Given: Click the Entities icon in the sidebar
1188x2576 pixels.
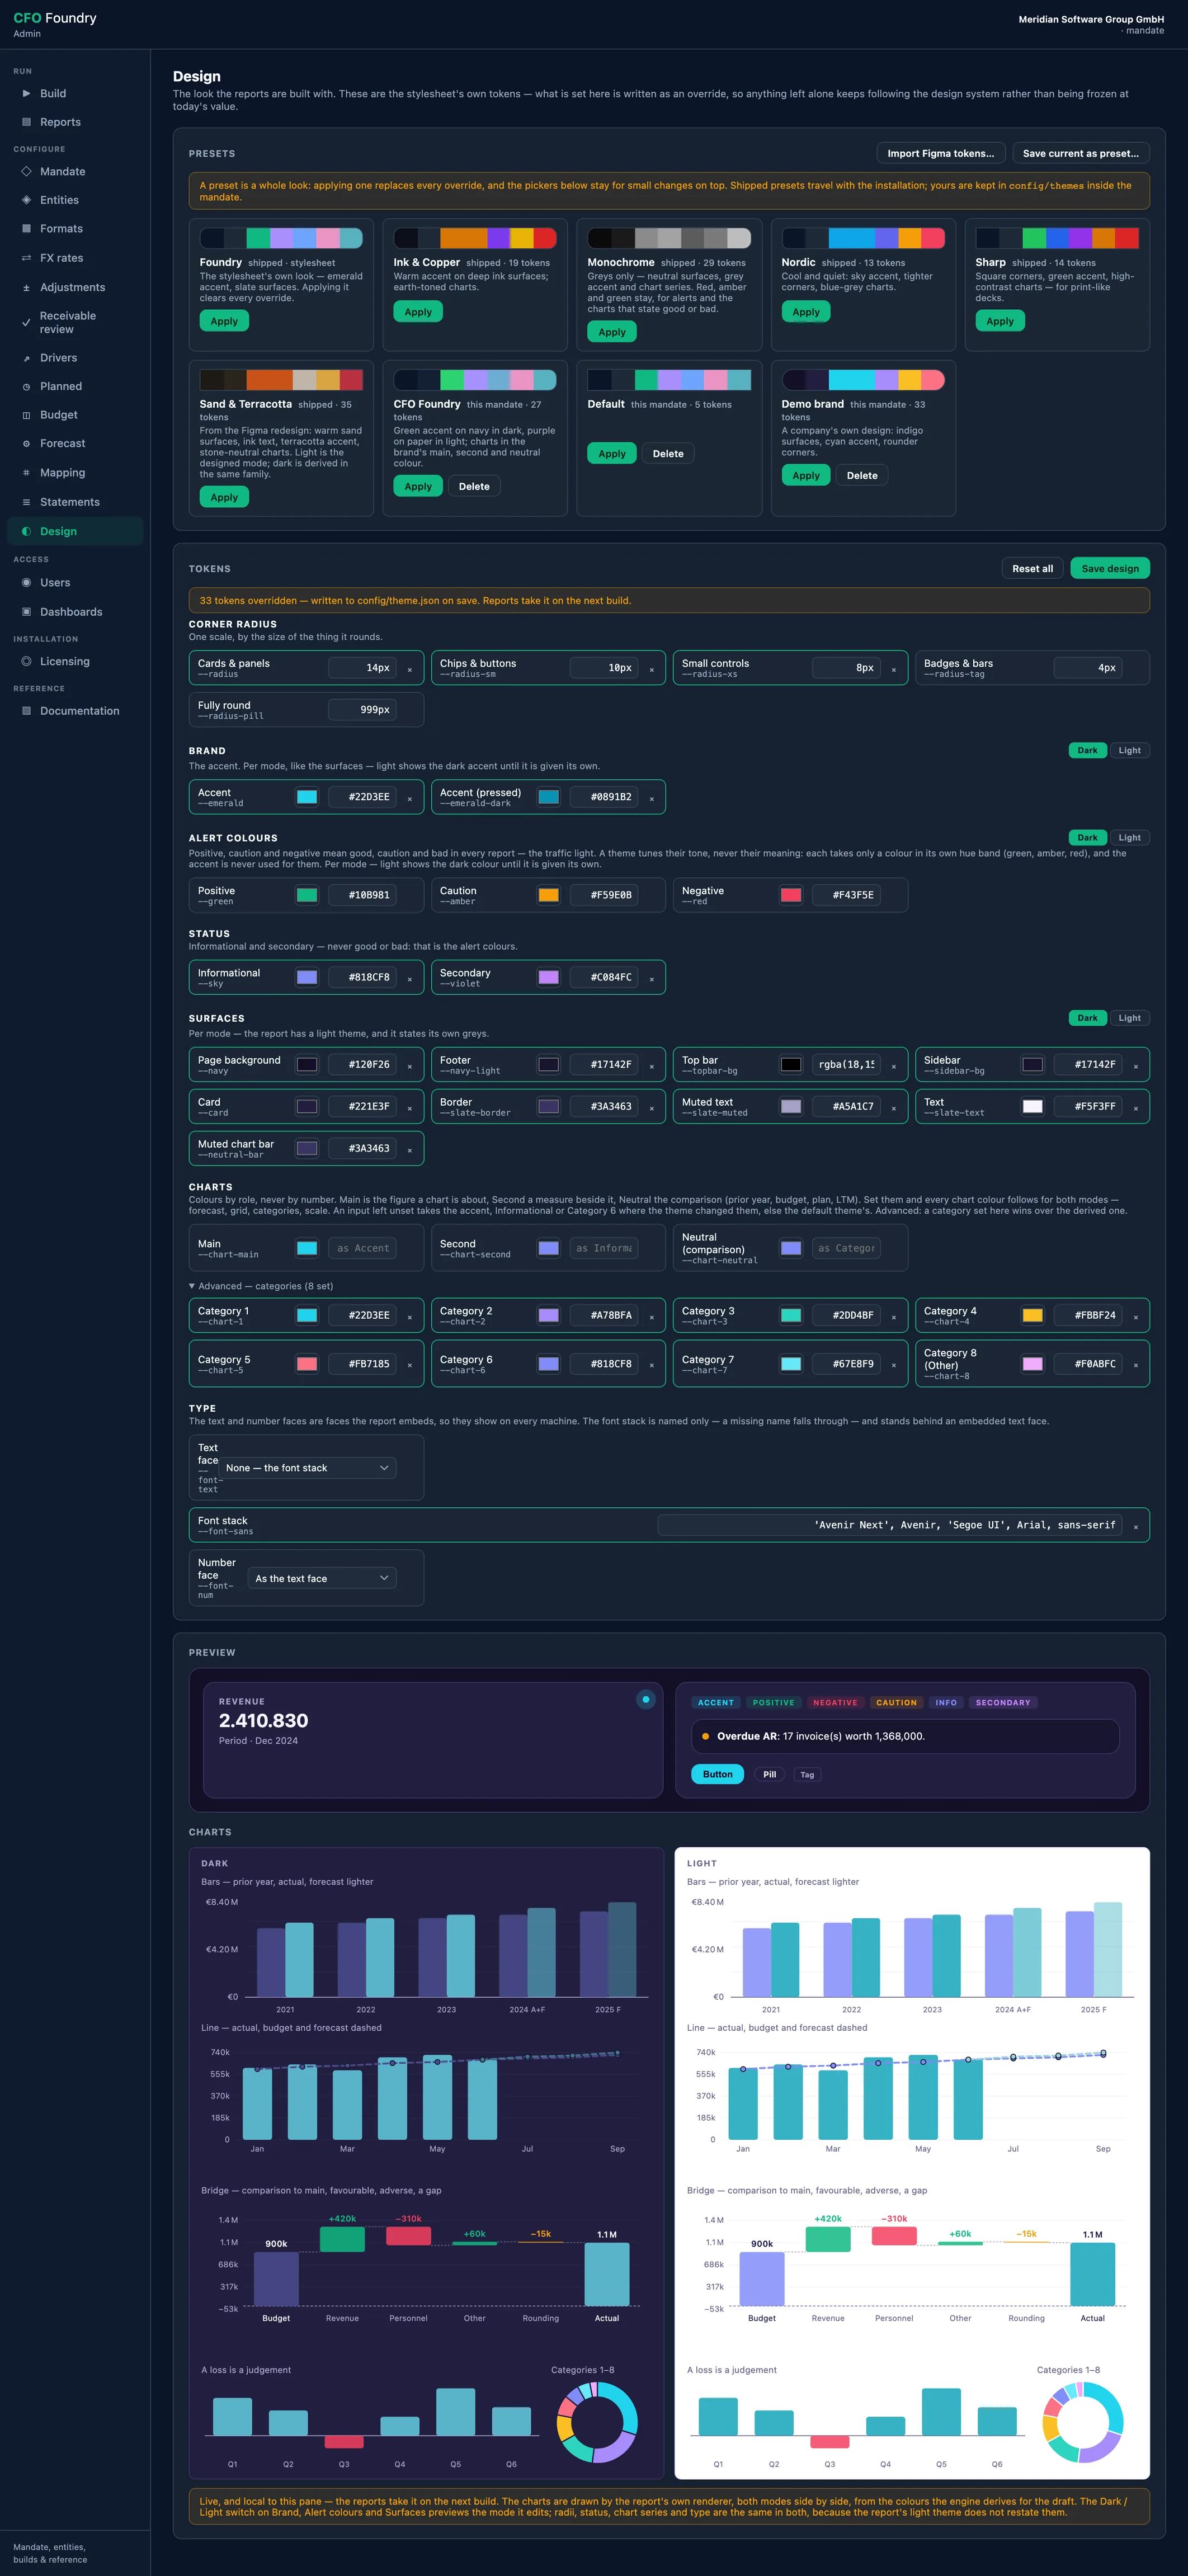Looking at the screenshot, I should point(26,200).
